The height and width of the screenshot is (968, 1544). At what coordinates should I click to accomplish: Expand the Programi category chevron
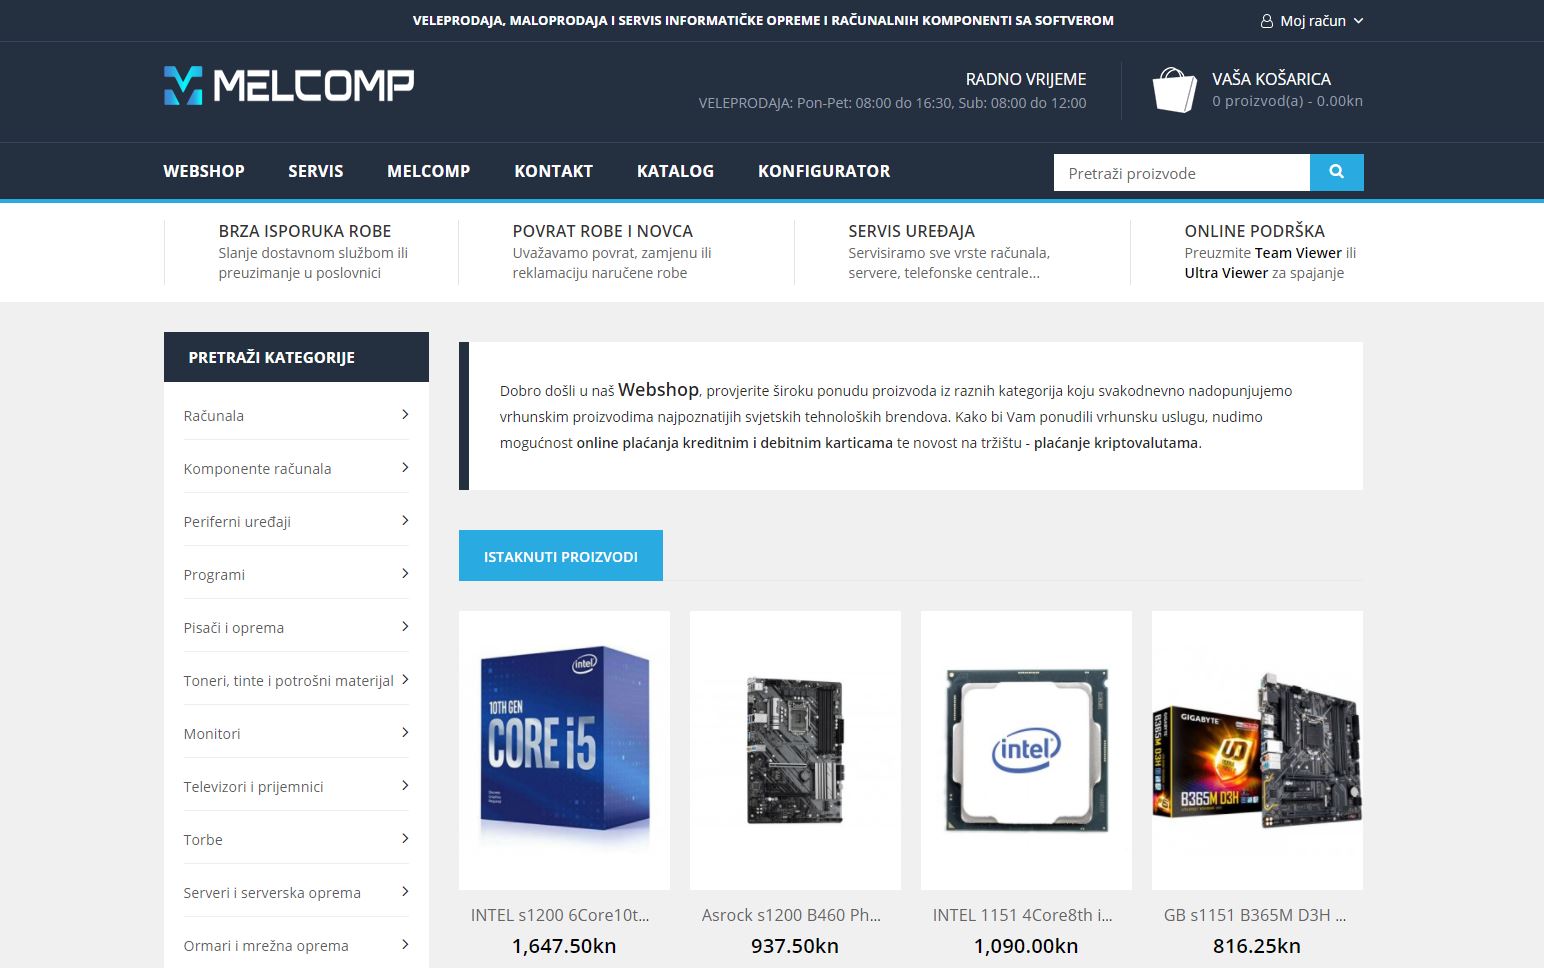405,573
